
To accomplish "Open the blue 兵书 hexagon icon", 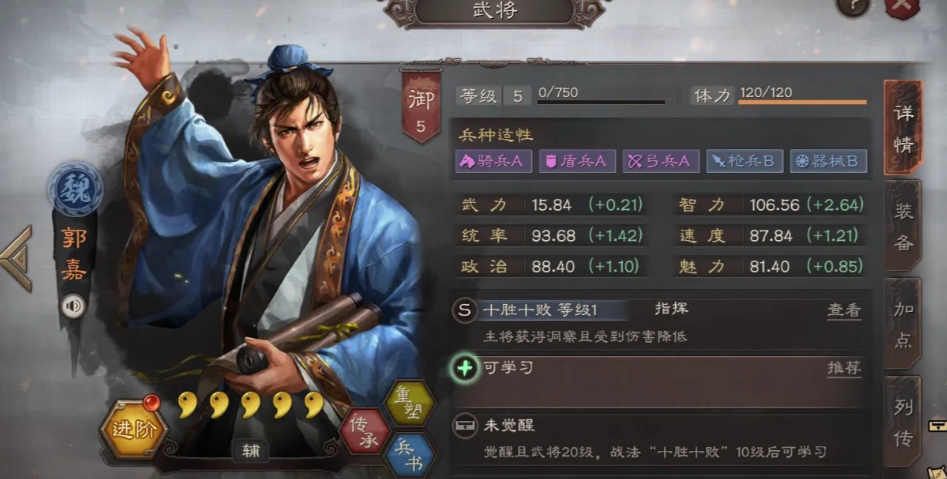I will tap(409, 457).
